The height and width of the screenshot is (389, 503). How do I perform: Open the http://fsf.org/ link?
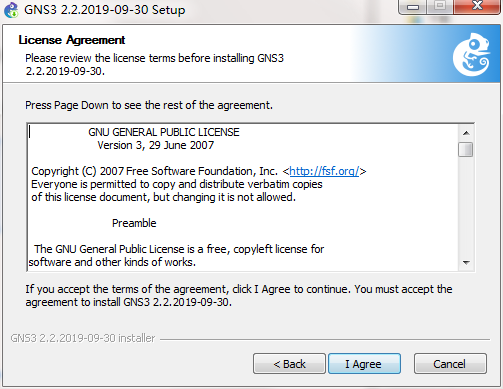click(324, 171)
